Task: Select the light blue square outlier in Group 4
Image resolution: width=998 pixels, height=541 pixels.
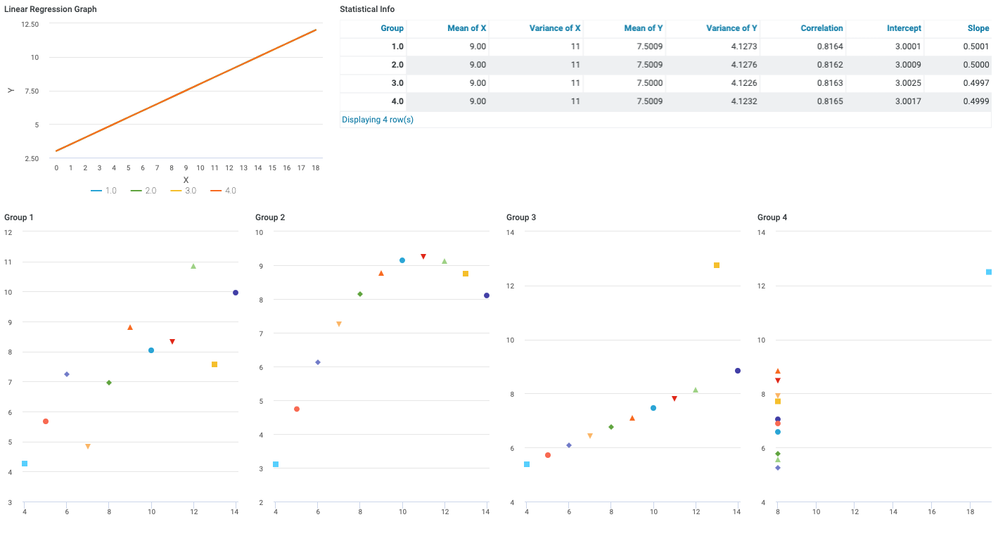Action: click(989, 272)
